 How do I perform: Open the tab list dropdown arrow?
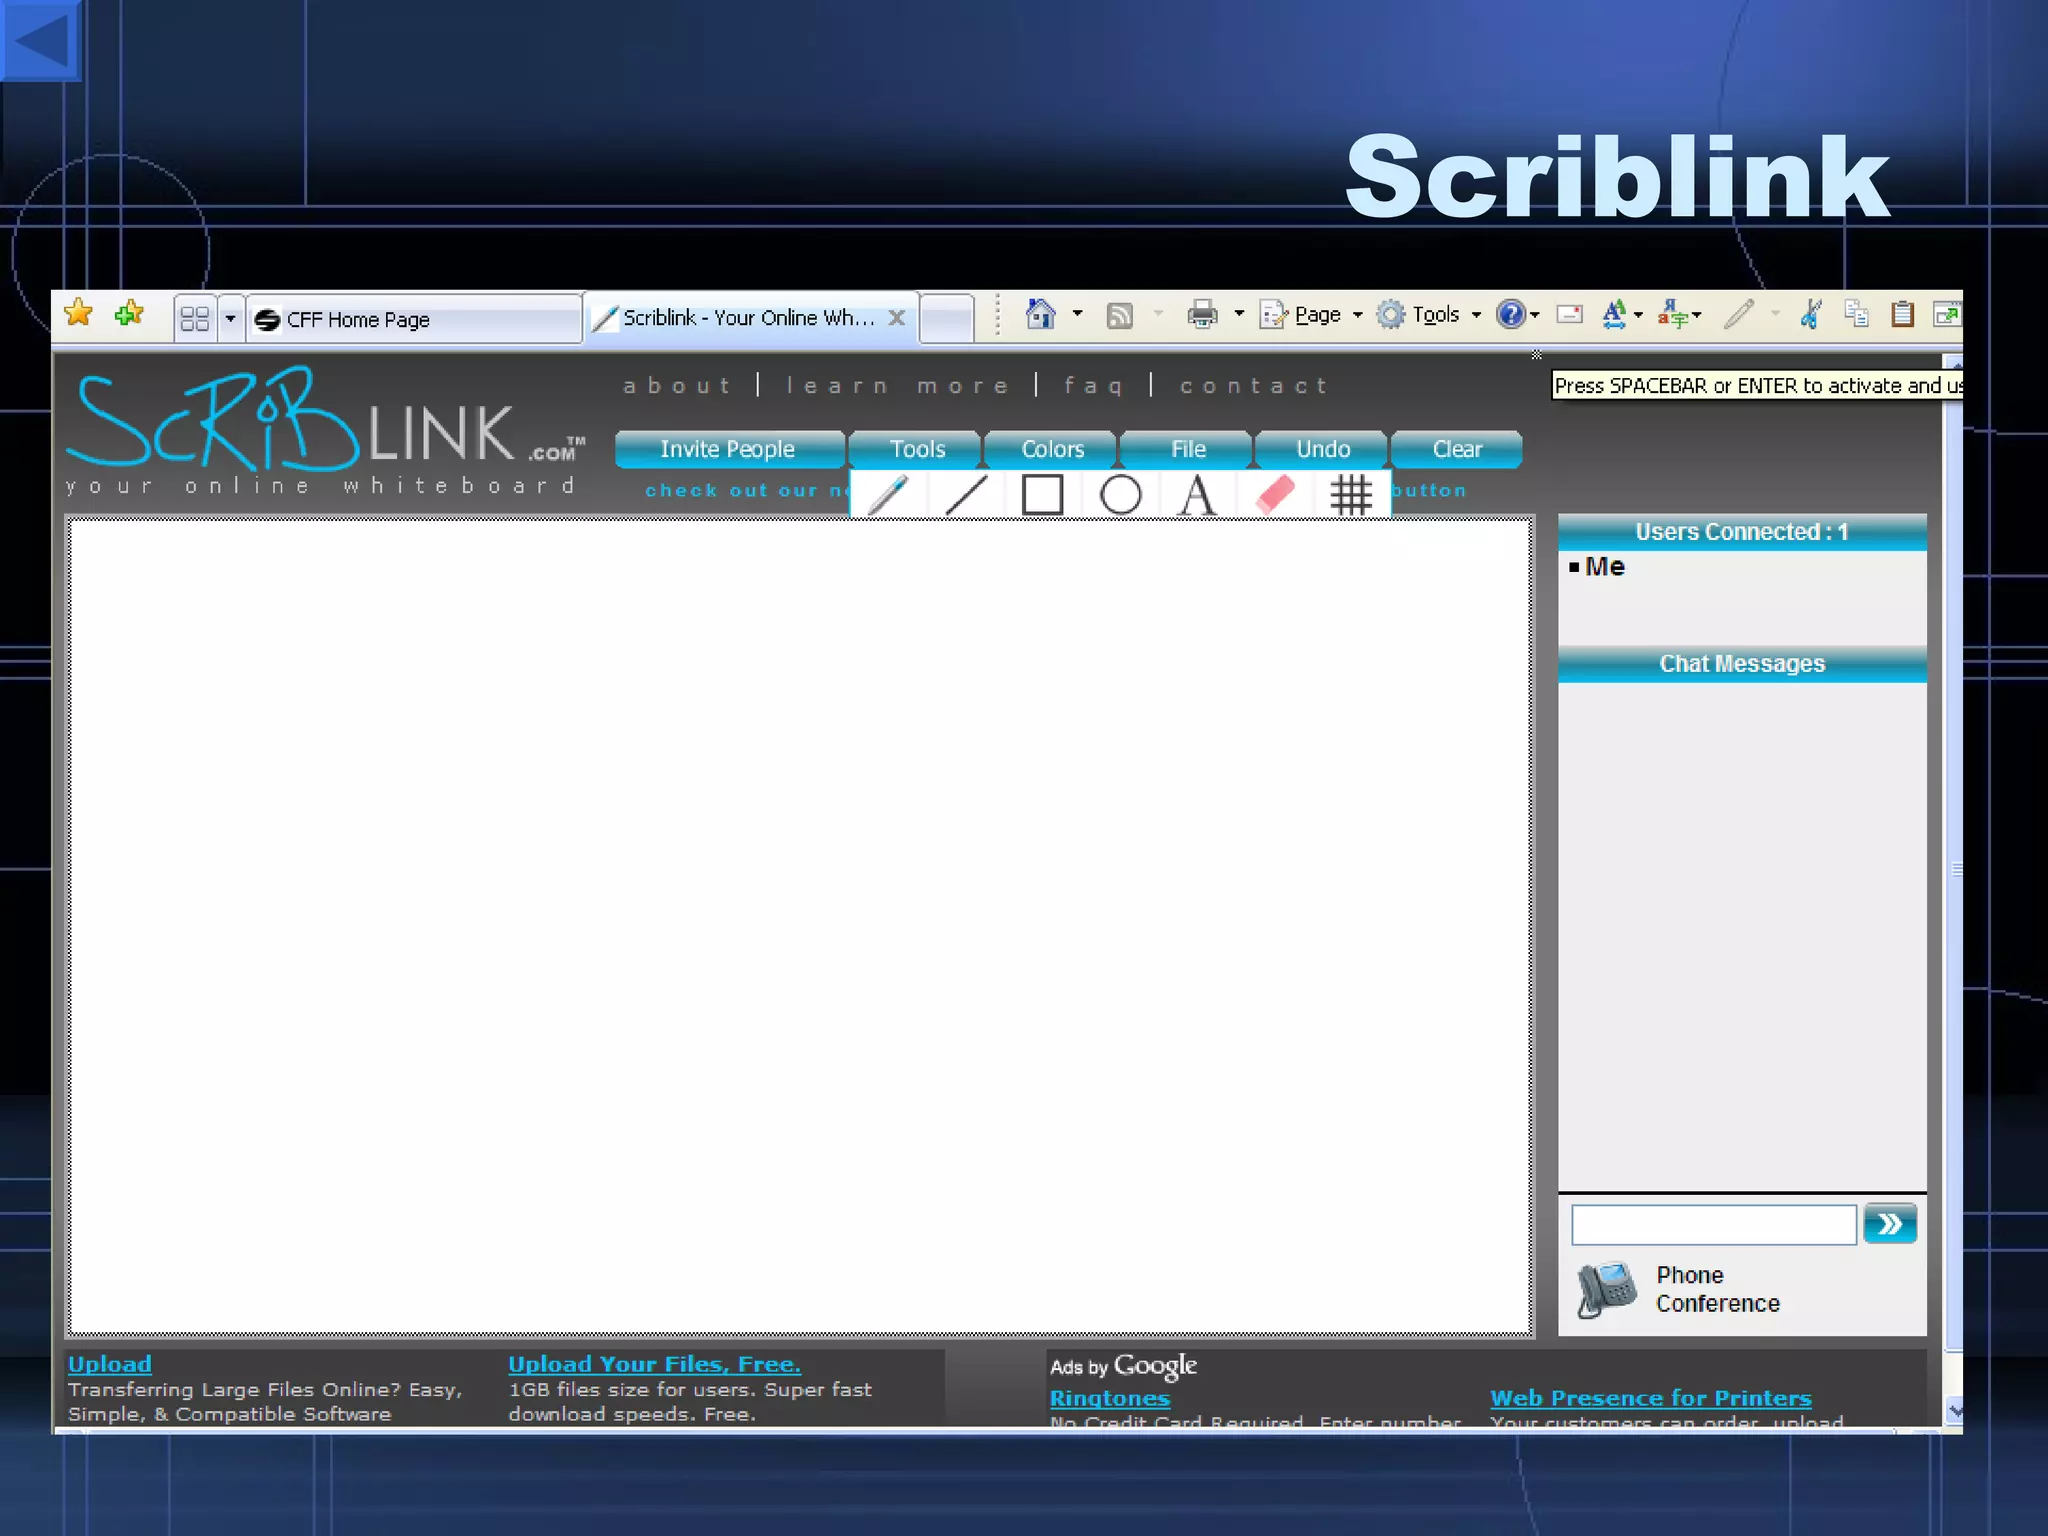click(230, 319)
